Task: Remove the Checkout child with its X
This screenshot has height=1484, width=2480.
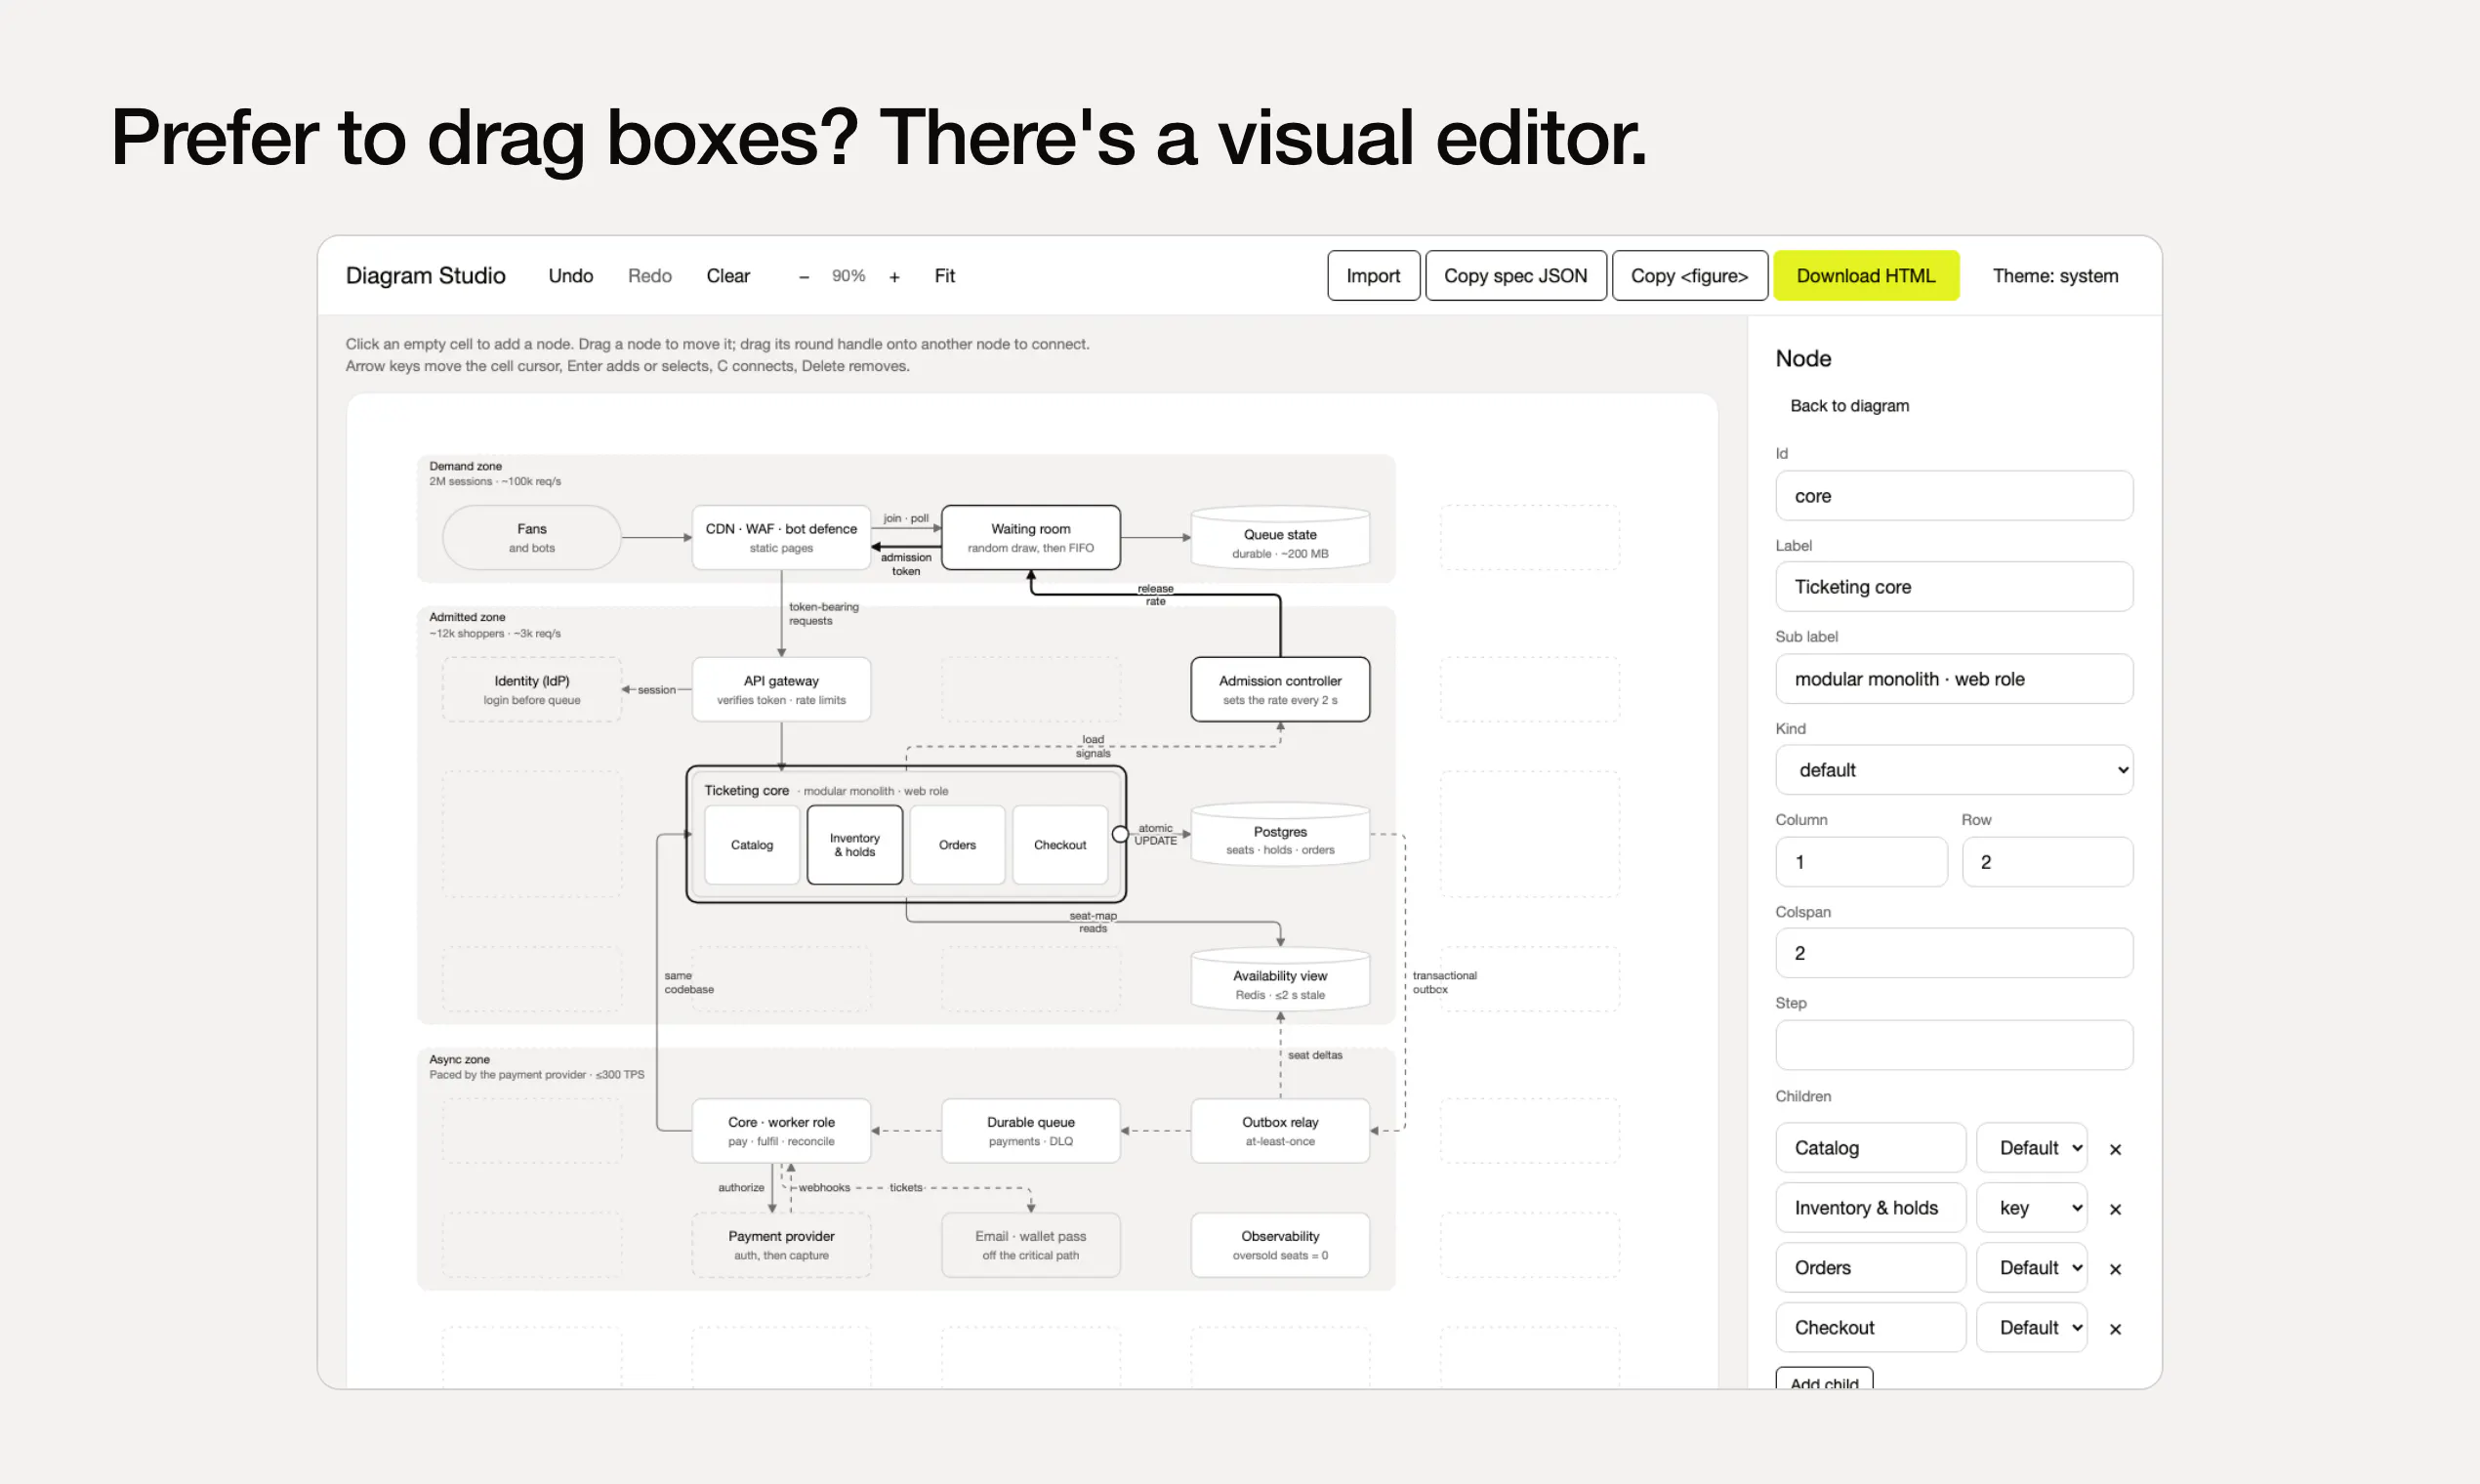Action: tap(2115, 1329)
